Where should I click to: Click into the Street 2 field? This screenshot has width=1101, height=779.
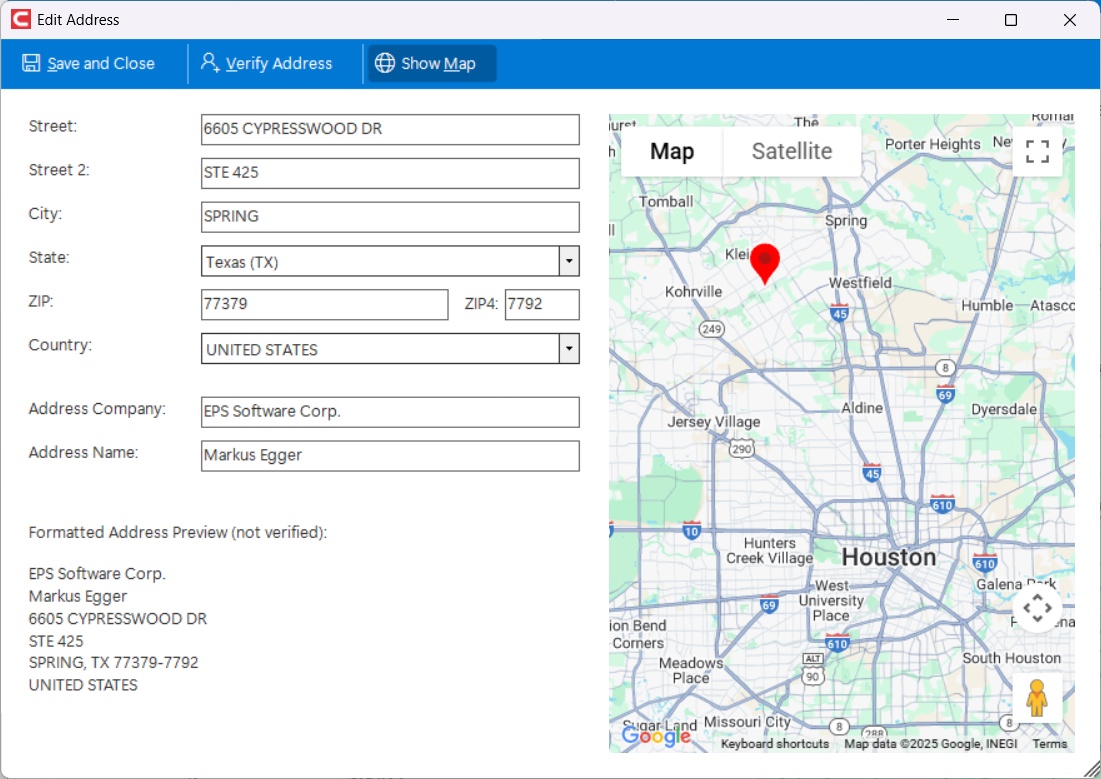click(x=390, y=173)
